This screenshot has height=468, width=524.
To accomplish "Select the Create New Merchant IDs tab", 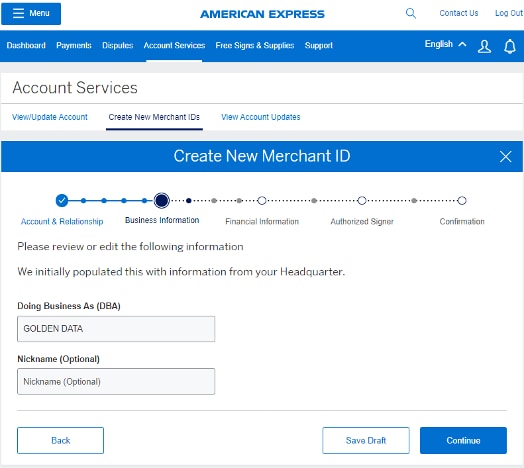I will tap(154, 117).
